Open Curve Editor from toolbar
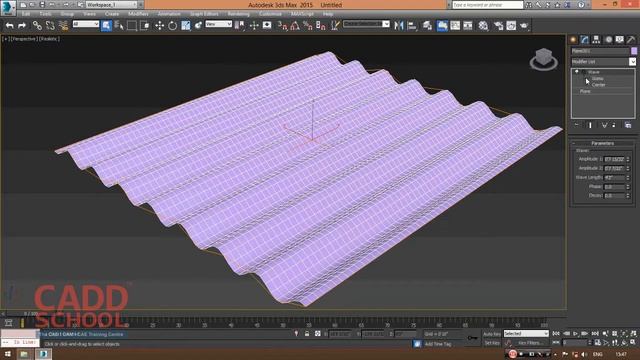 pyautogui.click(x=455, y=25)
